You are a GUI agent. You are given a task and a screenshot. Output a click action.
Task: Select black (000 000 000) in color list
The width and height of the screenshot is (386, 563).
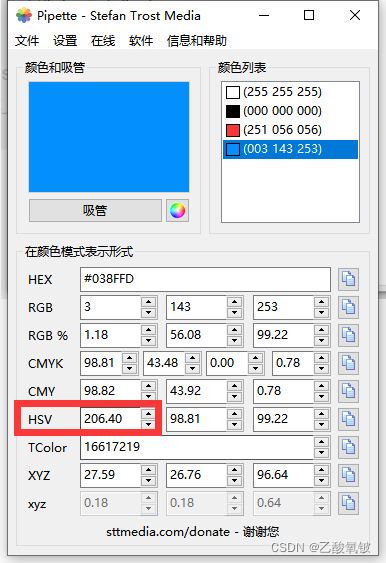coord(290,111)
